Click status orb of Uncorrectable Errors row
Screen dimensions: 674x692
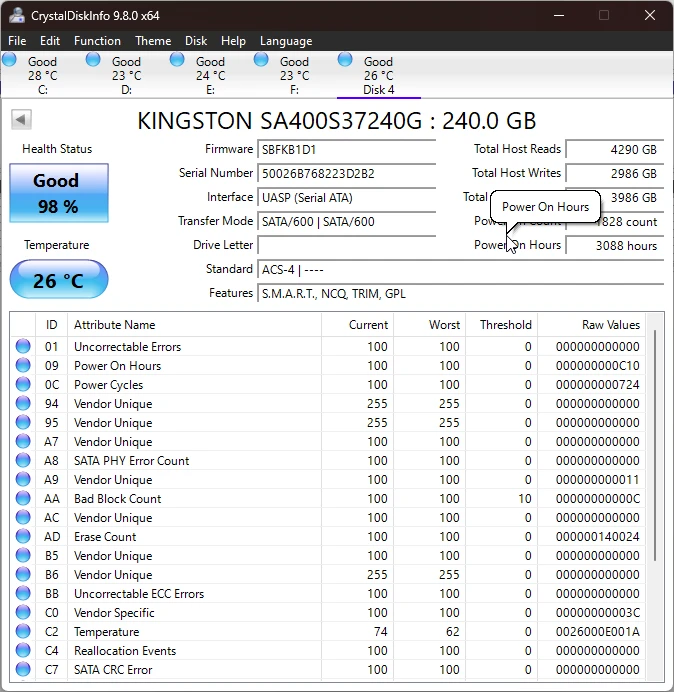pos(23,346)
